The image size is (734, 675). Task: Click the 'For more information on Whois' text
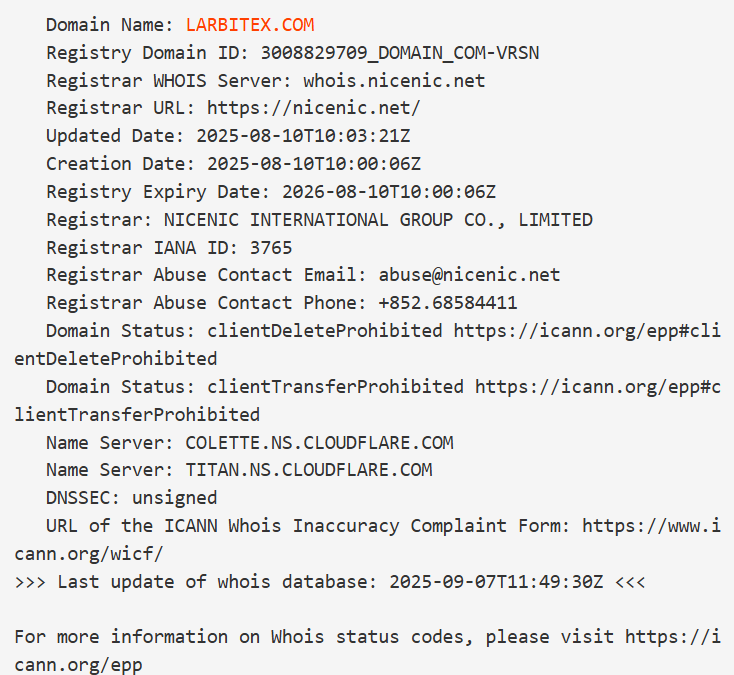[200, 636]
